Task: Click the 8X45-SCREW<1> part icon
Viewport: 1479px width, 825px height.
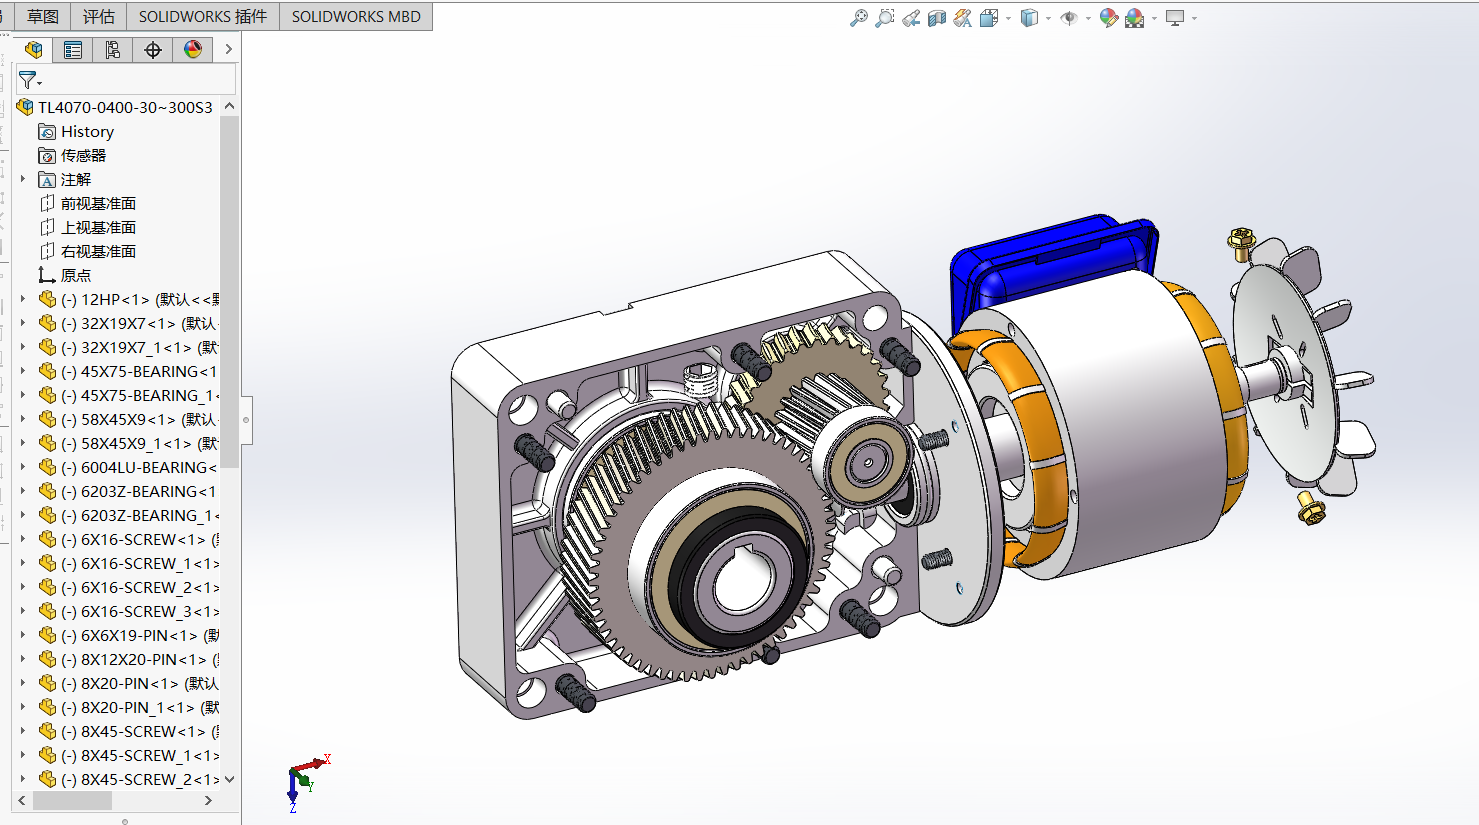Action: tap(47, 731)
